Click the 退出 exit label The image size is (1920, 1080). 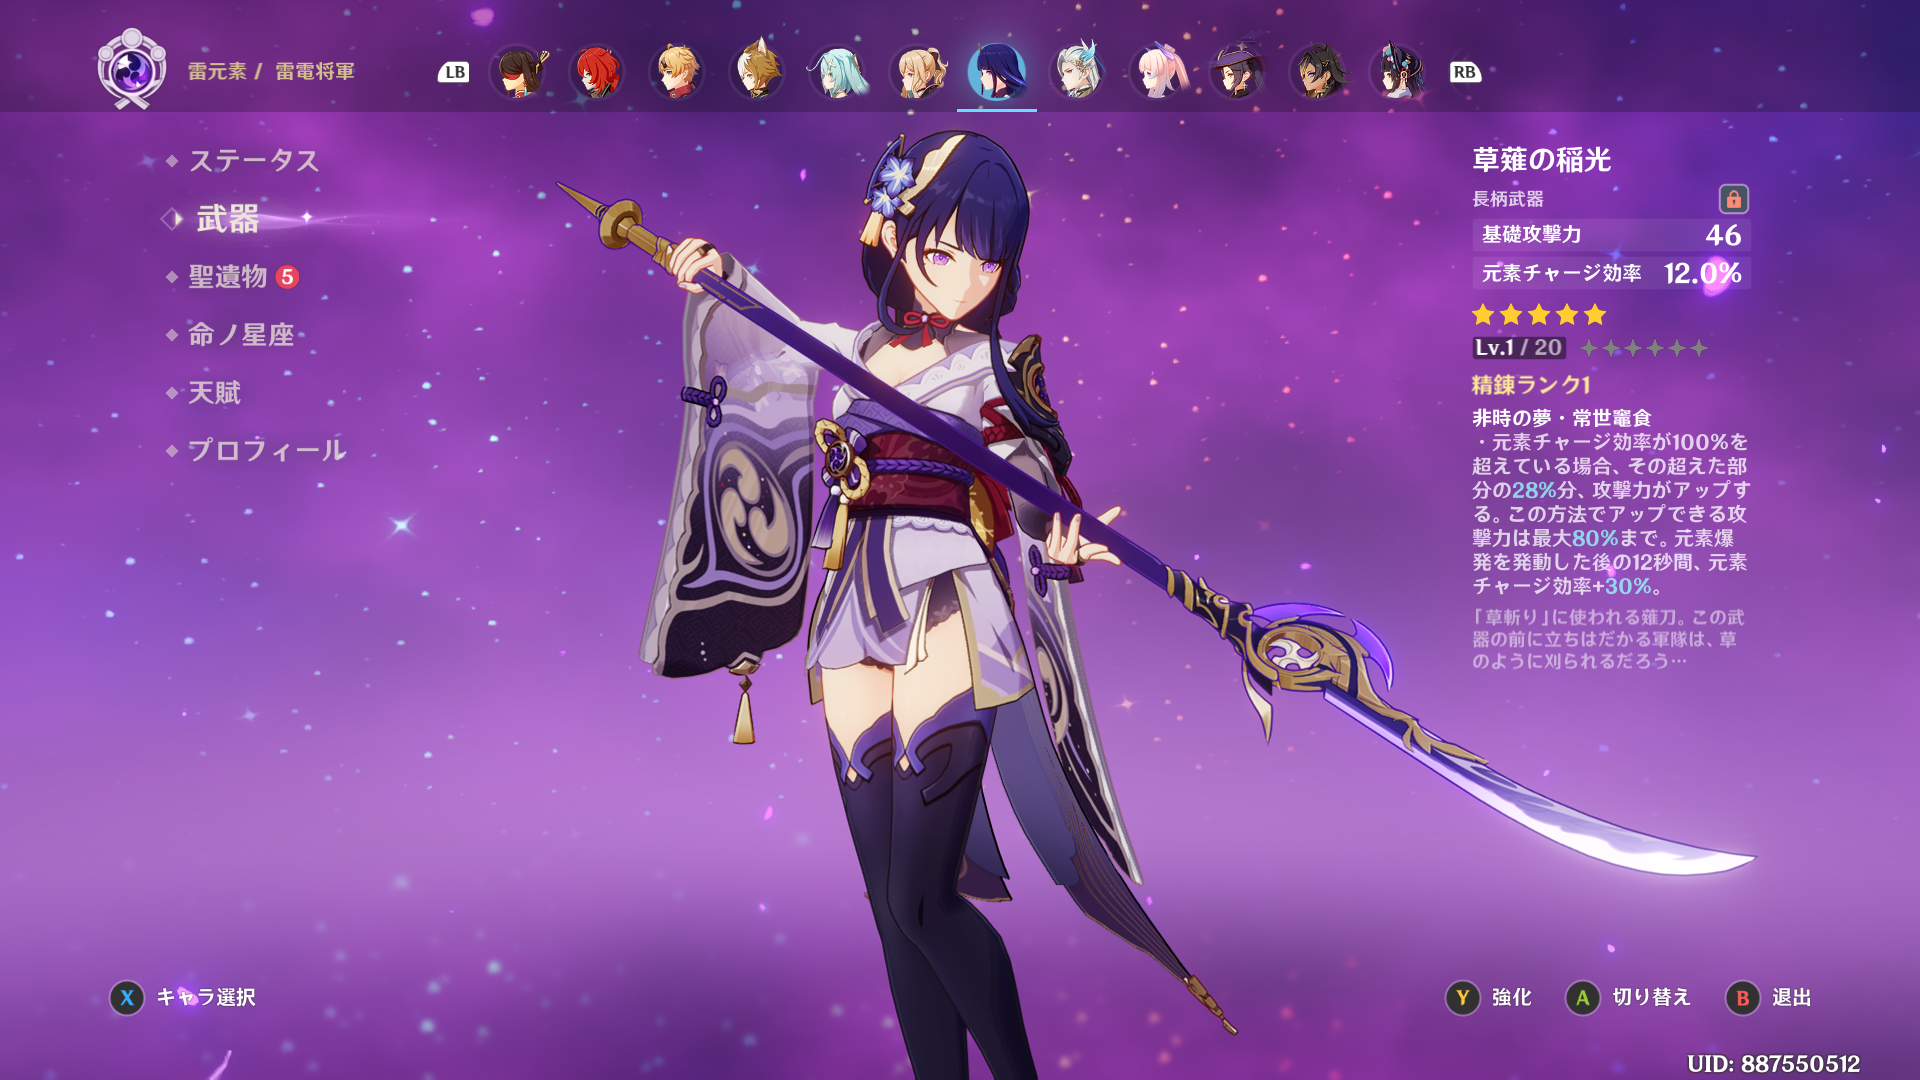coord(1791,997)
